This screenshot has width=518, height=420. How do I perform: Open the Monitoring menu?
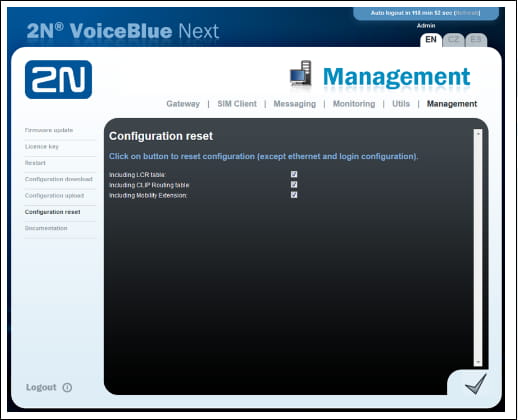point(354,104)
